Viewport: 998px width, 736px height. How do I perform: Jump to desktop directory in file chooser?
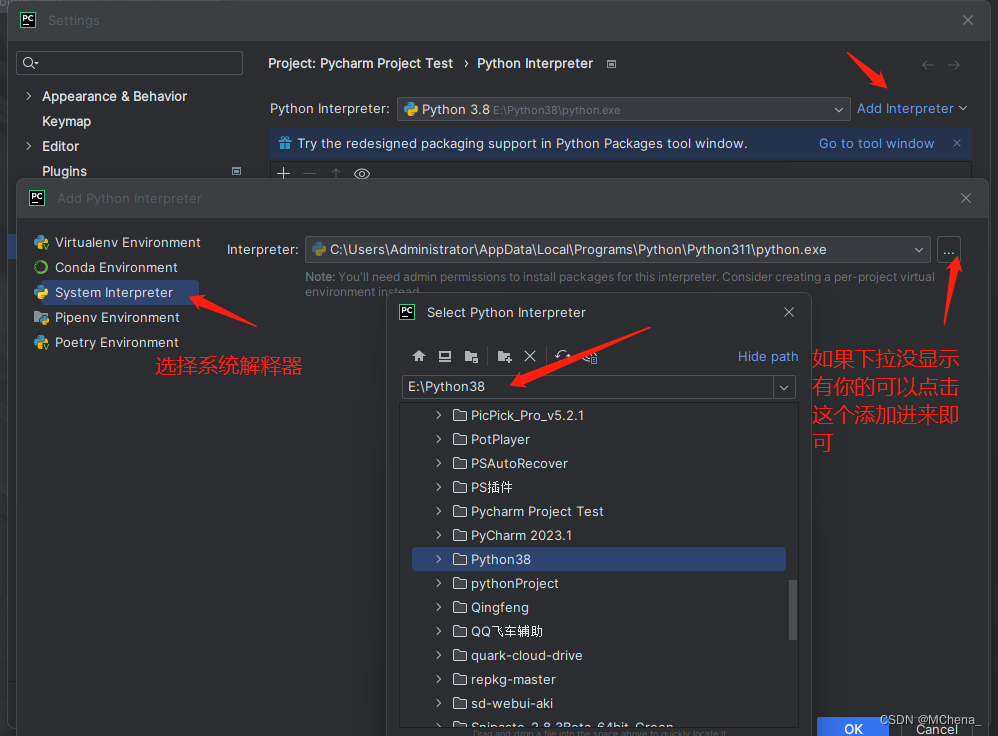445,356
